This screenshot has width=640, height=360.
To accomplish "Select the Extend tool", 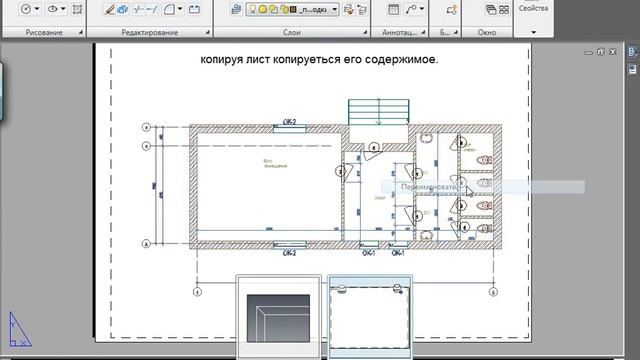I will [151, 9].
